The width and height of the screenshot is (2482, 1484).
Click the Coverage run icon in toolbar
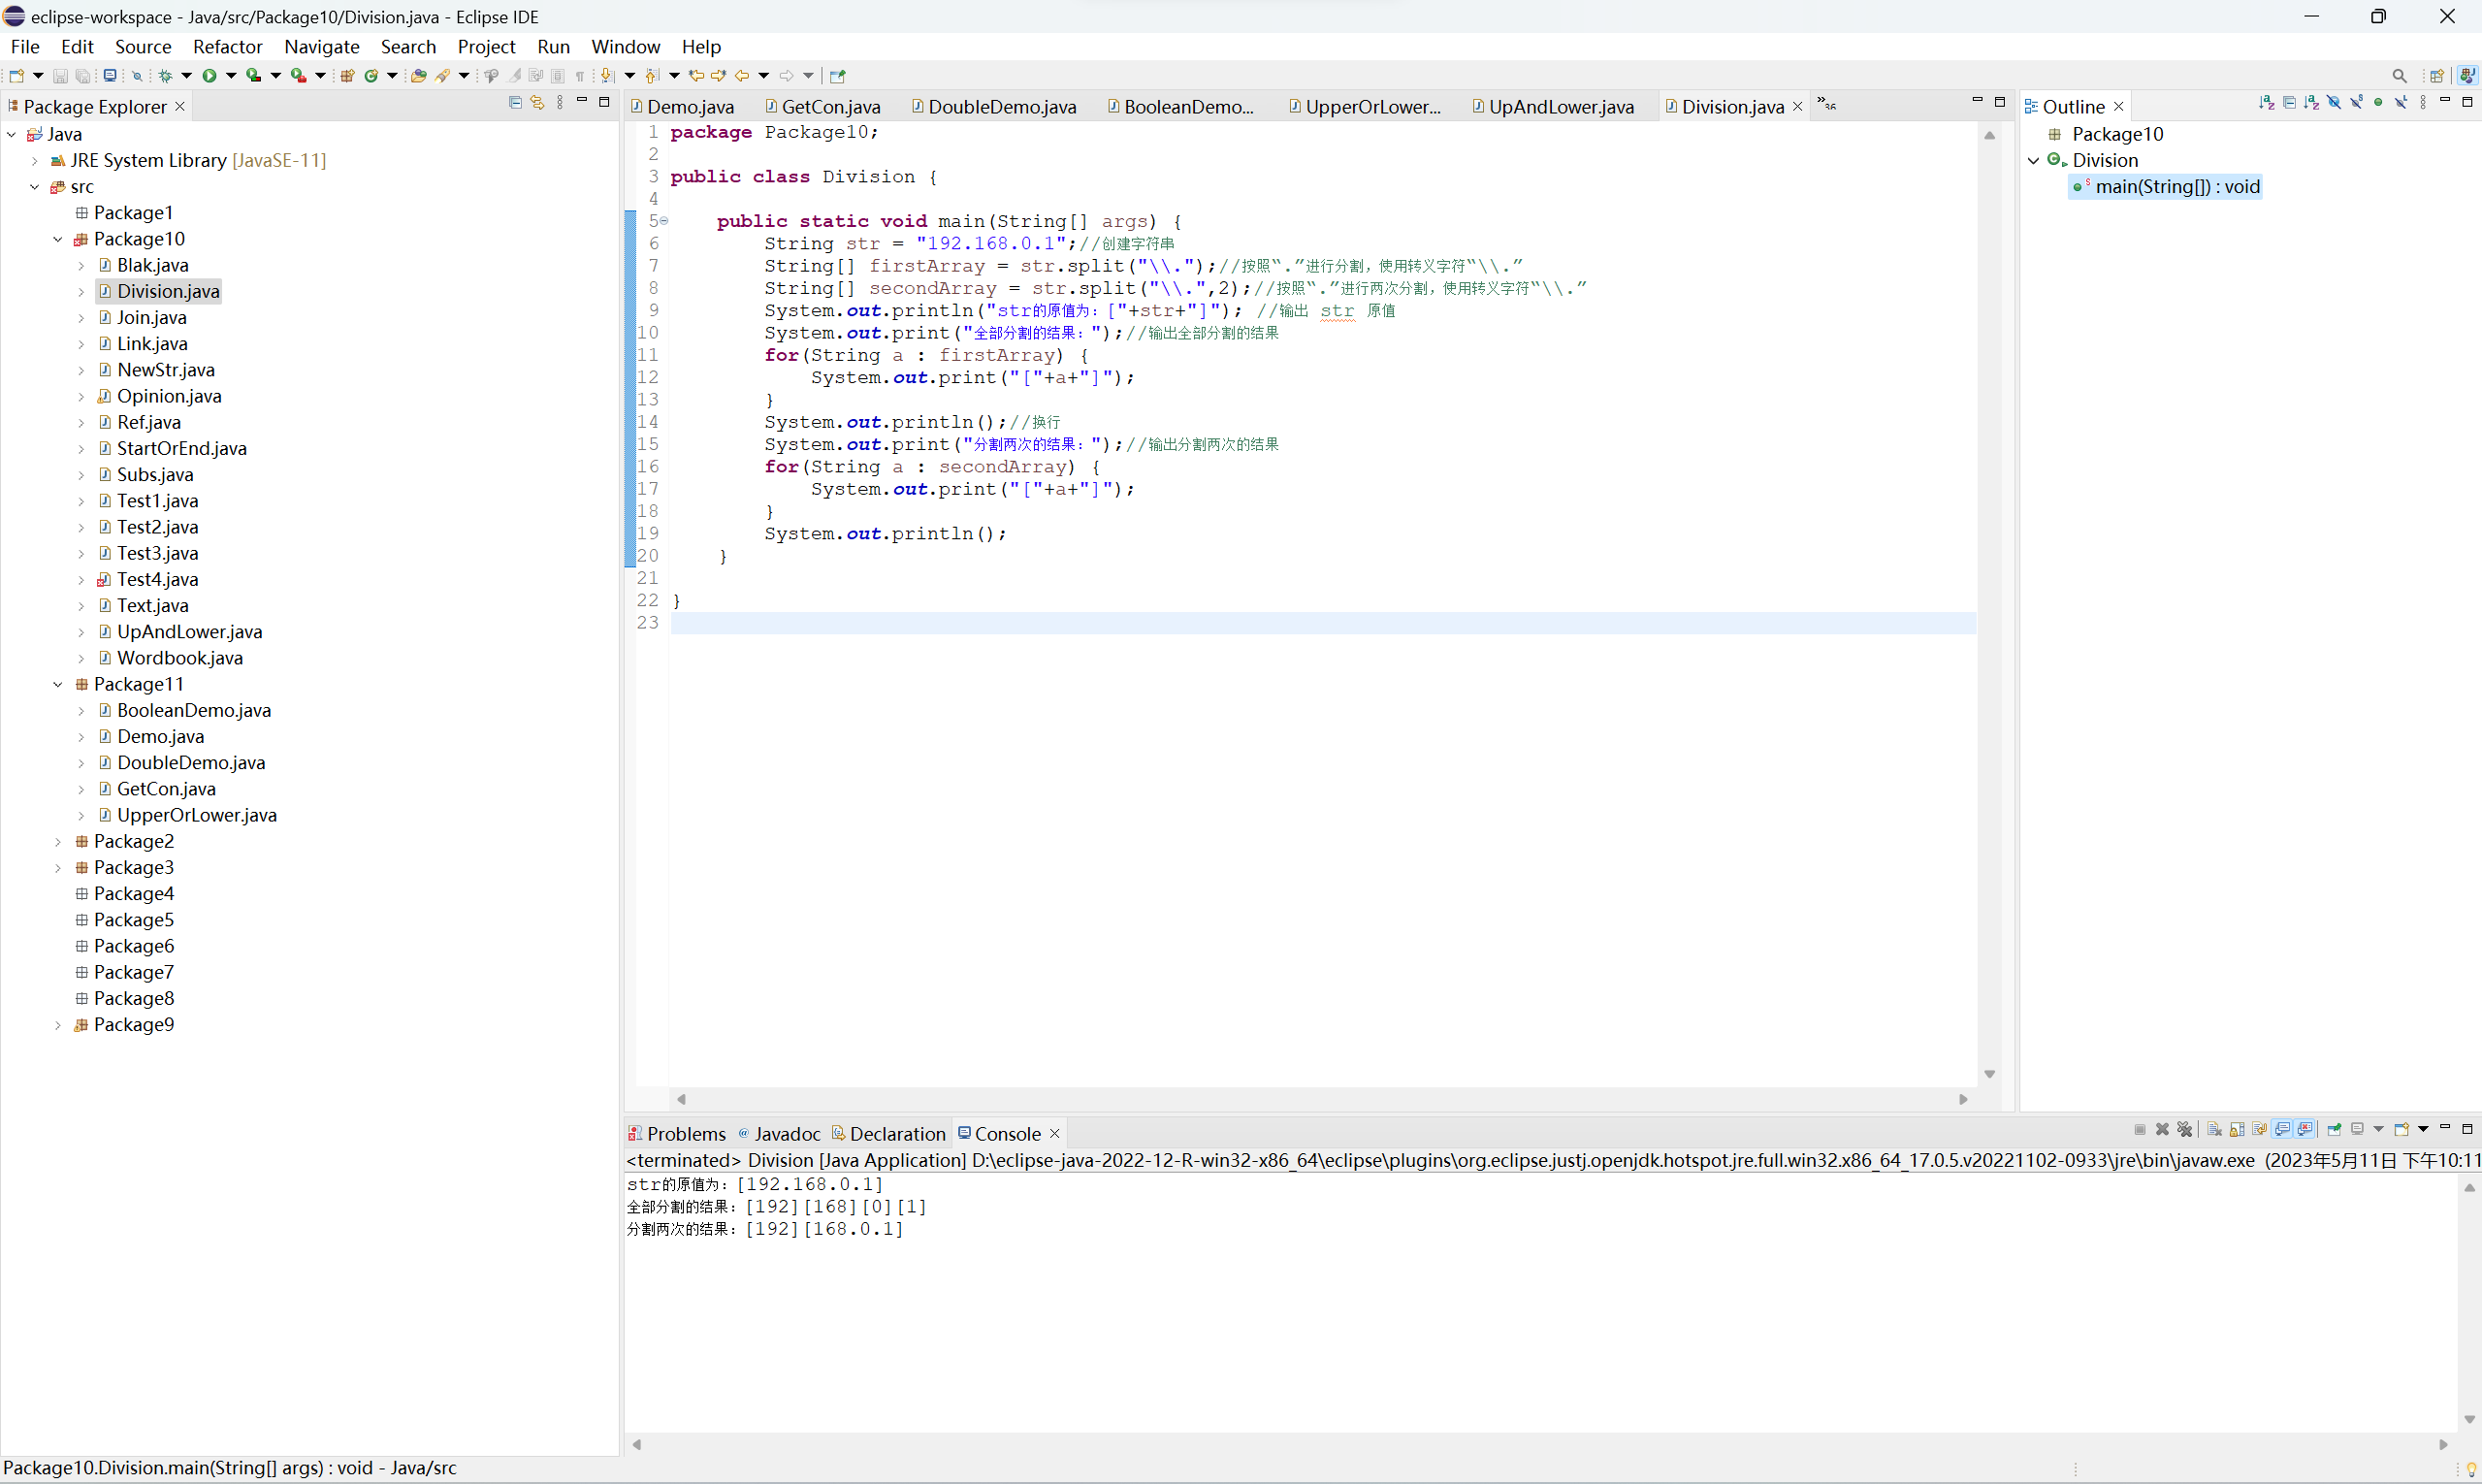254,76
